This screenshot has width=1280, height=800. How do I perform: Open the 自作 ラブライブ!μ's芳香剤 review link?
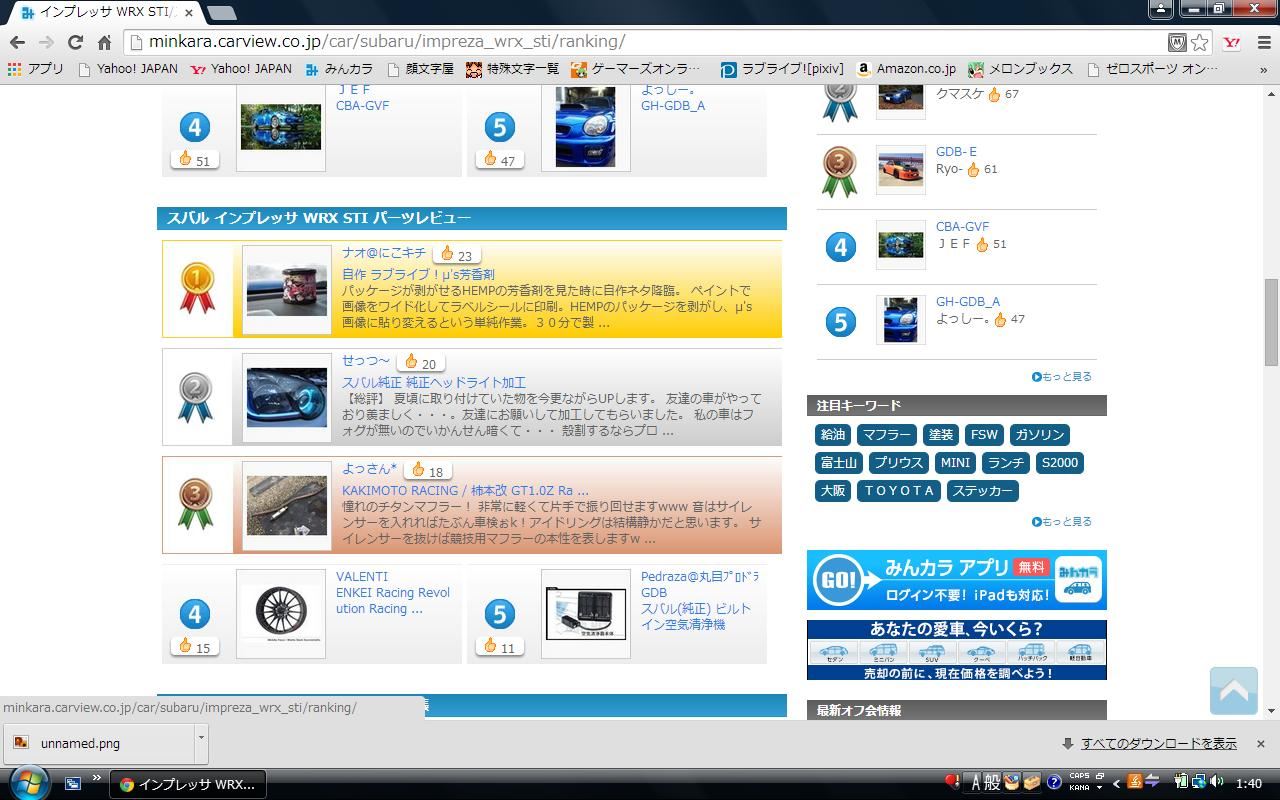pos(418,274)
